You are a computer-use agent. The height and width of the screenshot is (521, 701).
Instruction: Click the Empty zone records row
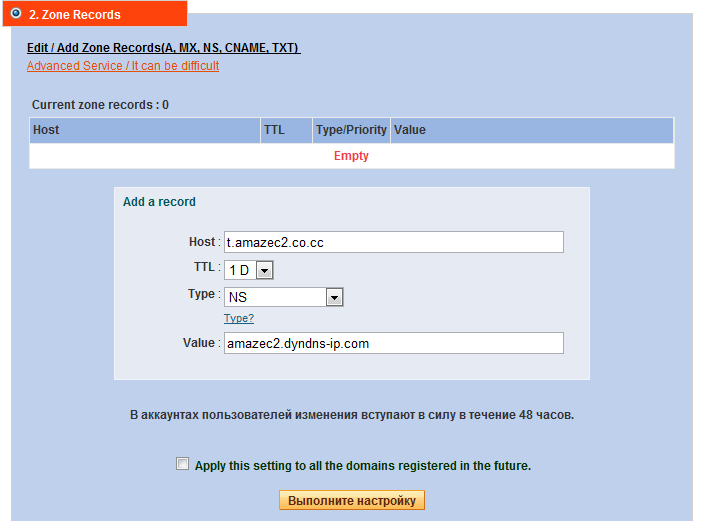click(351, 156)
